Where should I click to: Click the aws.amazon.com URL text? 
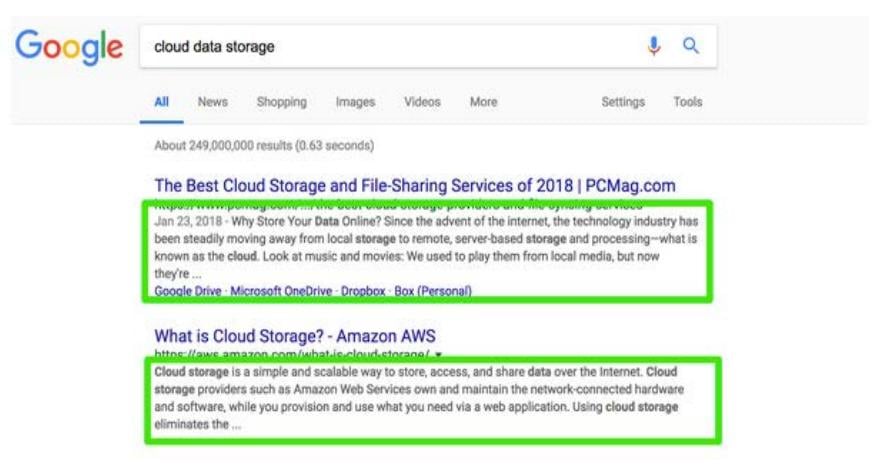pyautogui.click(x=292, y=354)
